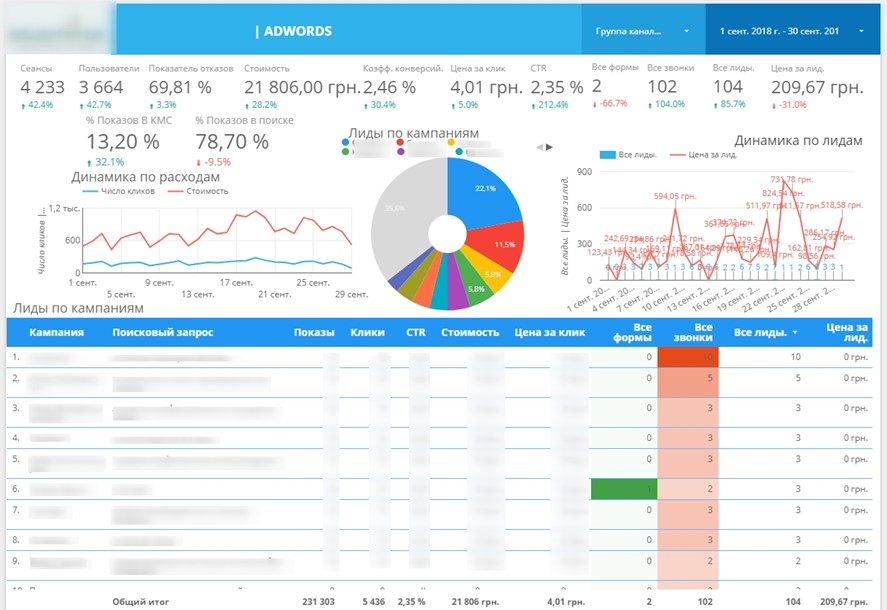Click the Сеансы scorecard value 4 233
Viewport: 887px width, 610px height.
tap(42, 88)
